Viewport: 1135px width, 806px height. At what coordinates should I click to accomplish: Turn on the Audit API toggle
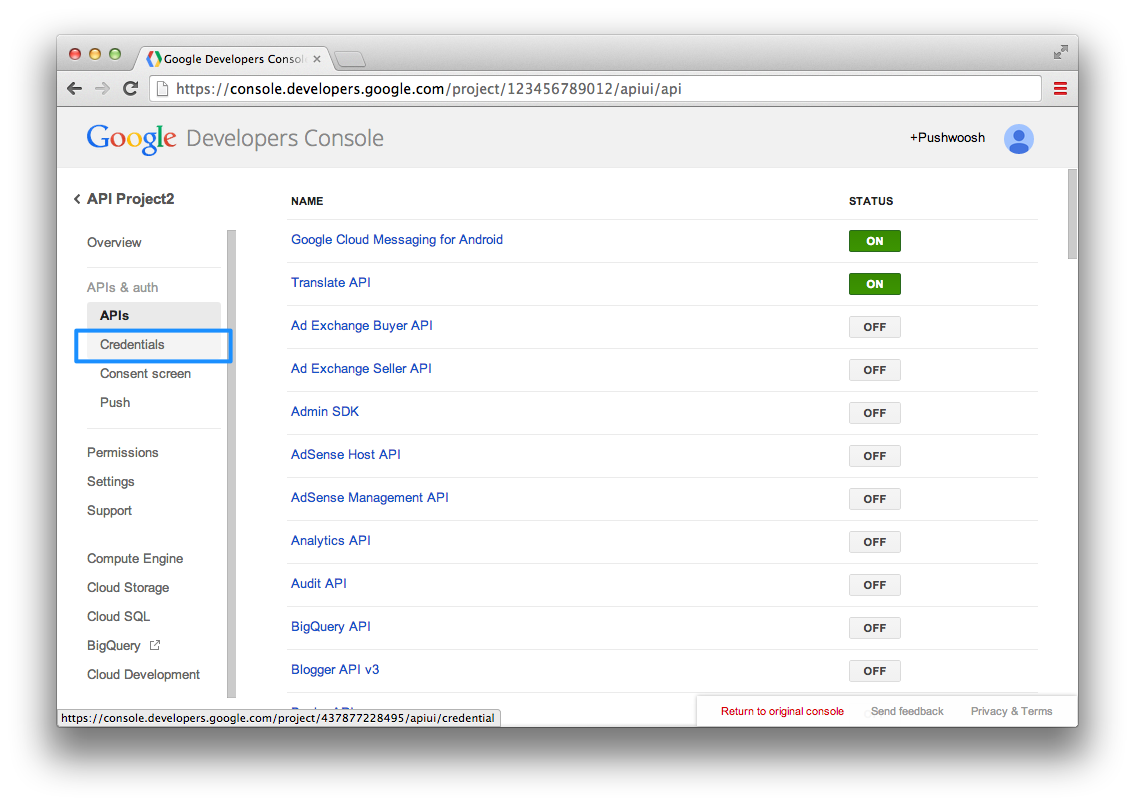[874, 585]
